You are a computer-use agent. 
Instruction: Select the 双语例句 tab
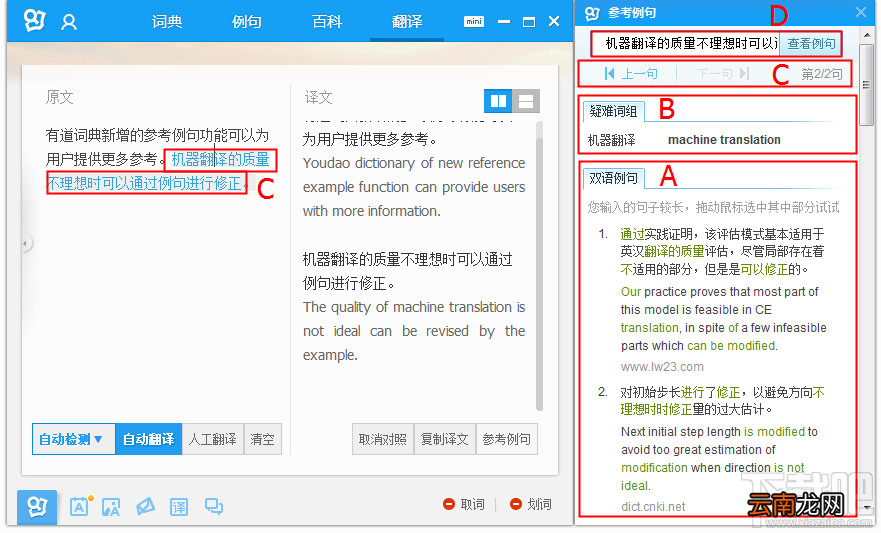click(613, 178)
